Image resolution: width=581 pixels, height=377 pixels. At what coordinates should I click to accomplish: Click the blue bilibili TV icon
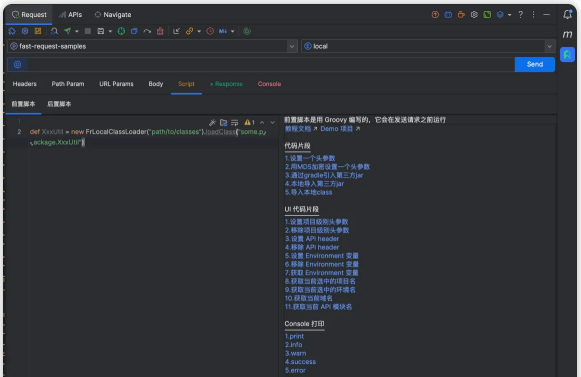point(448,14)
